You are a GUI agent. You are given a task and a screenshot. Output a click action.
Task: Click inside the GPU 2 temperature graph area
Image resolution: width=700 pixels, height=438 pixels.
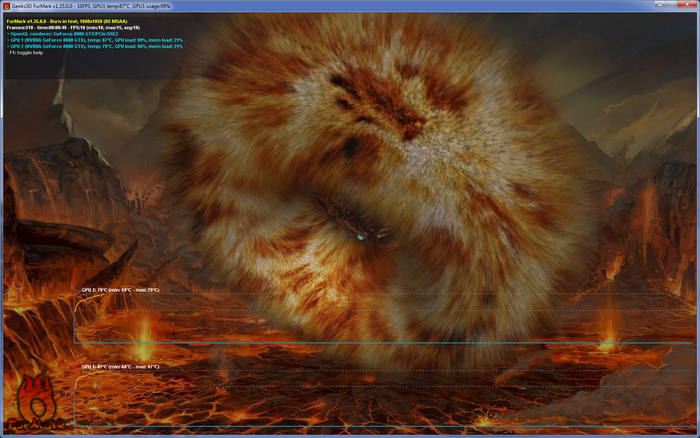[x=380, y=322]
